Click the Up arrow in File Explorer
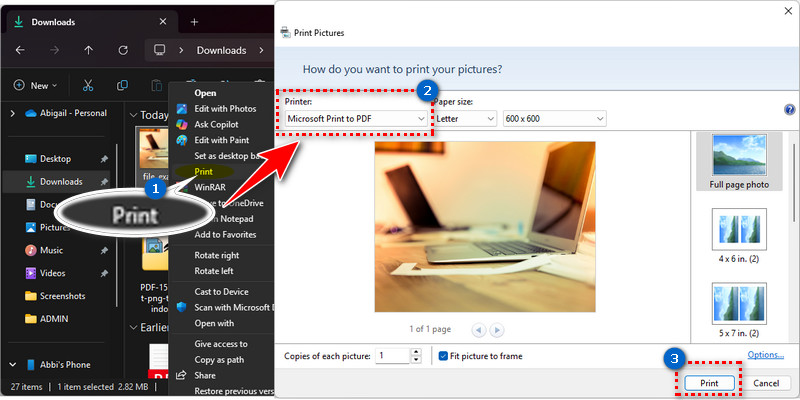 tap(88, 50)
